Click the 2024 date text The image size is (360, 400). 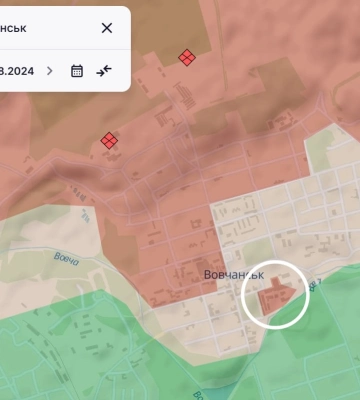pos(17,71)
